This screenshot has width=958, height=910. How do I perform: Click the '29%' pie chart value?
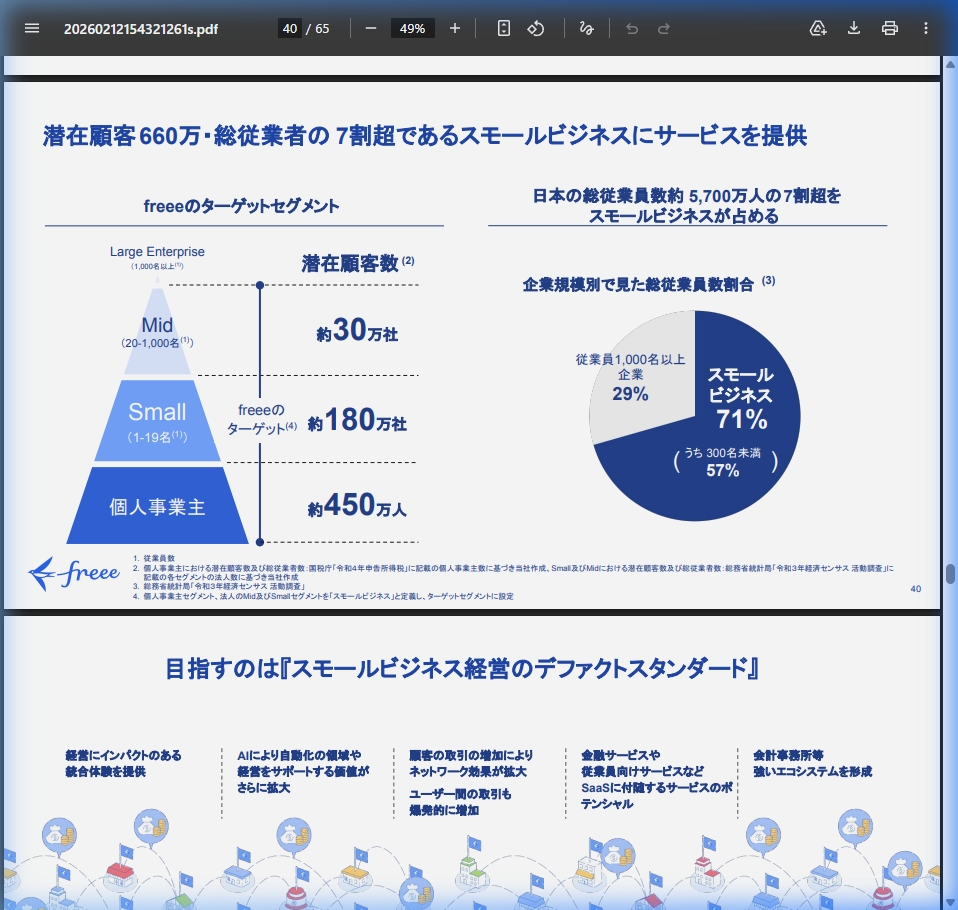click(x=630, y=394)
